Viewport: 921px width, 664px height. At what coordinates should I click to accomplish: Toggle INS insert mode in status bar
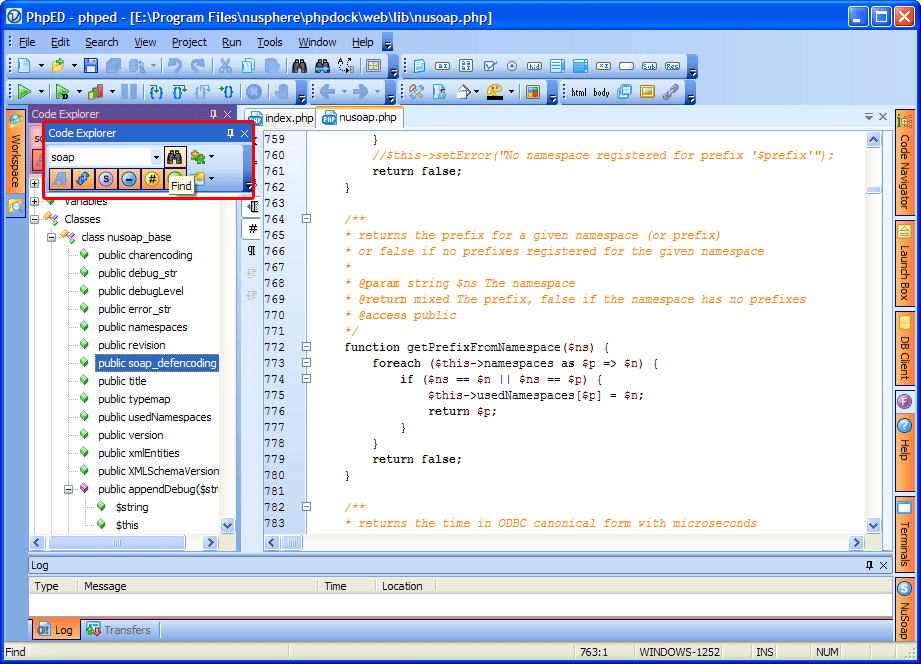point(764,652)
